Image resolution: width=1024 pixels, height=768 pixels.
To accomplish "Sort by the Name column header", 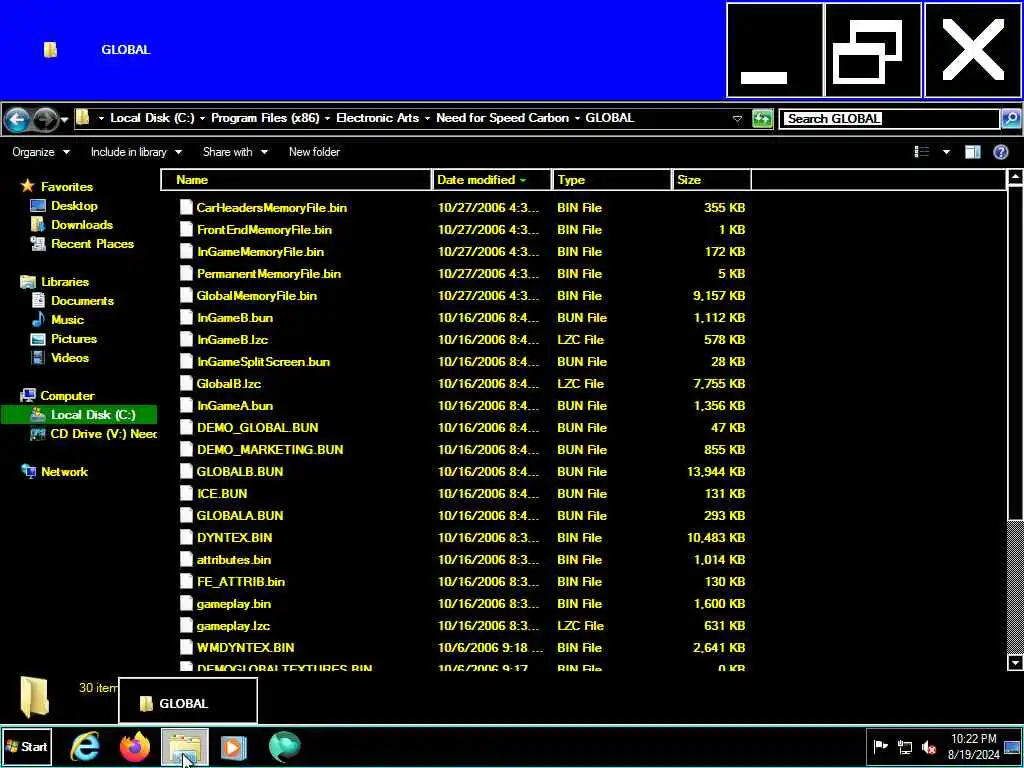I will tap(296, 180).
